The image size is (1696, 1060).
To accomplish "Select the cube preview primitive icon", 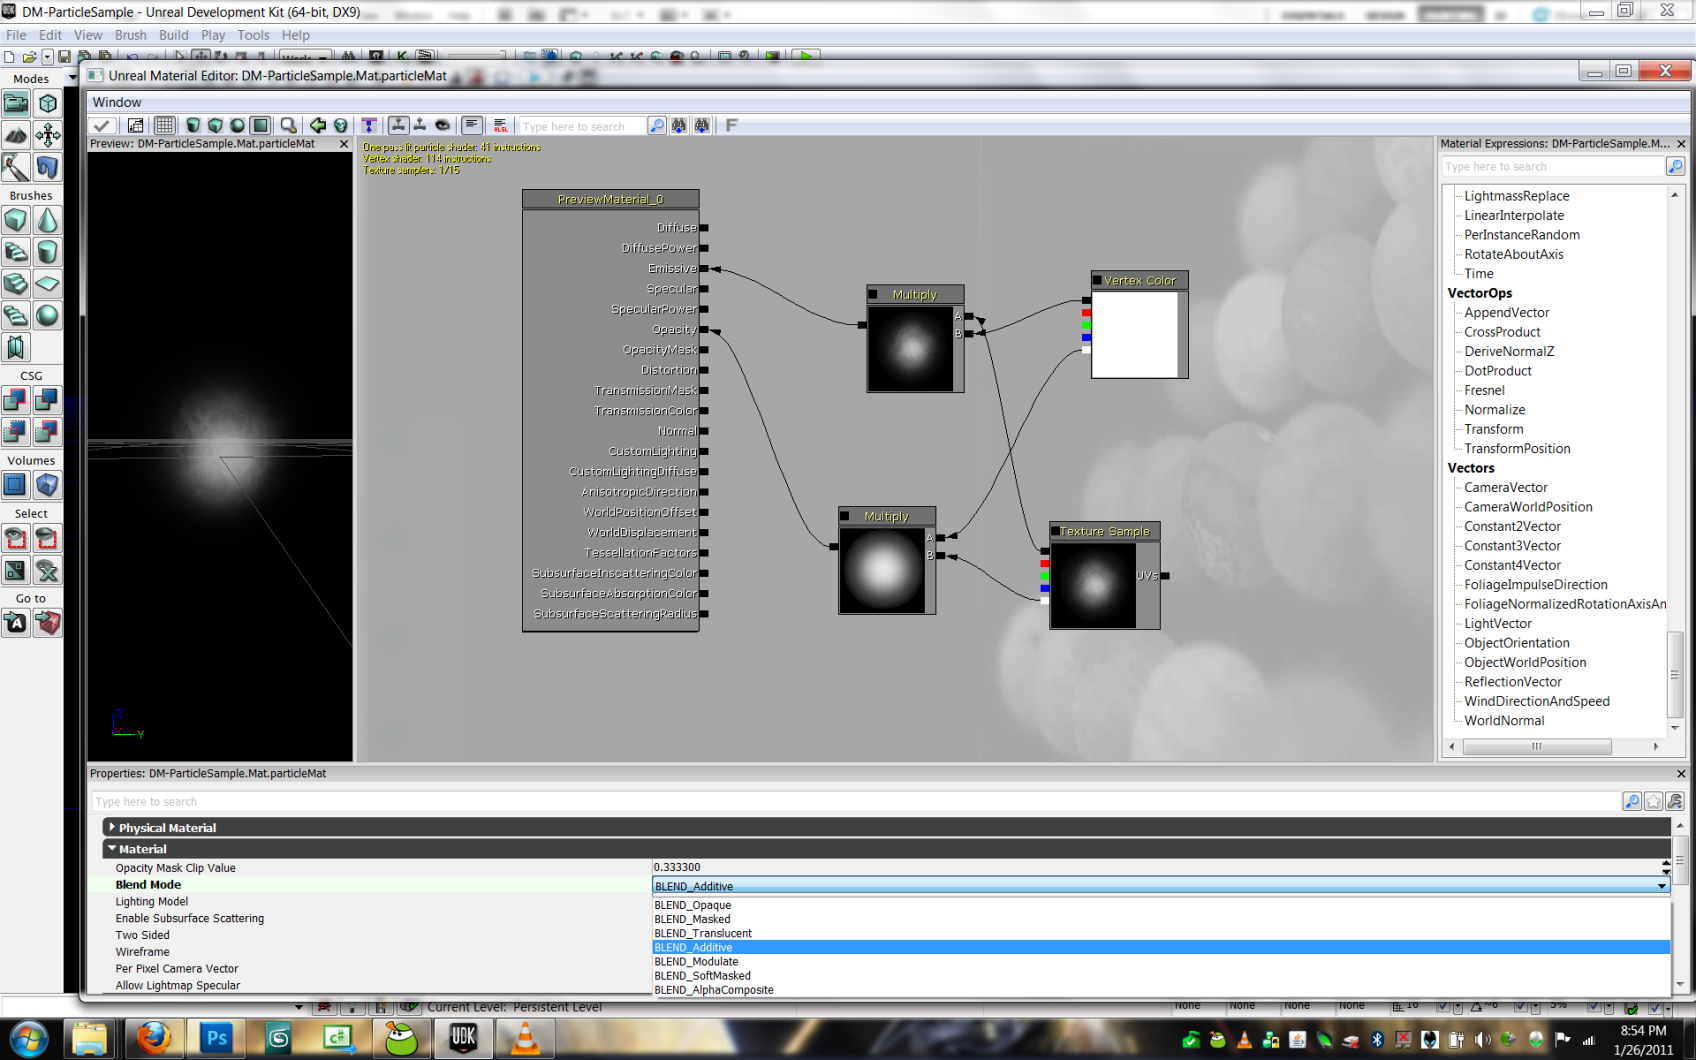I will point(215,125).
